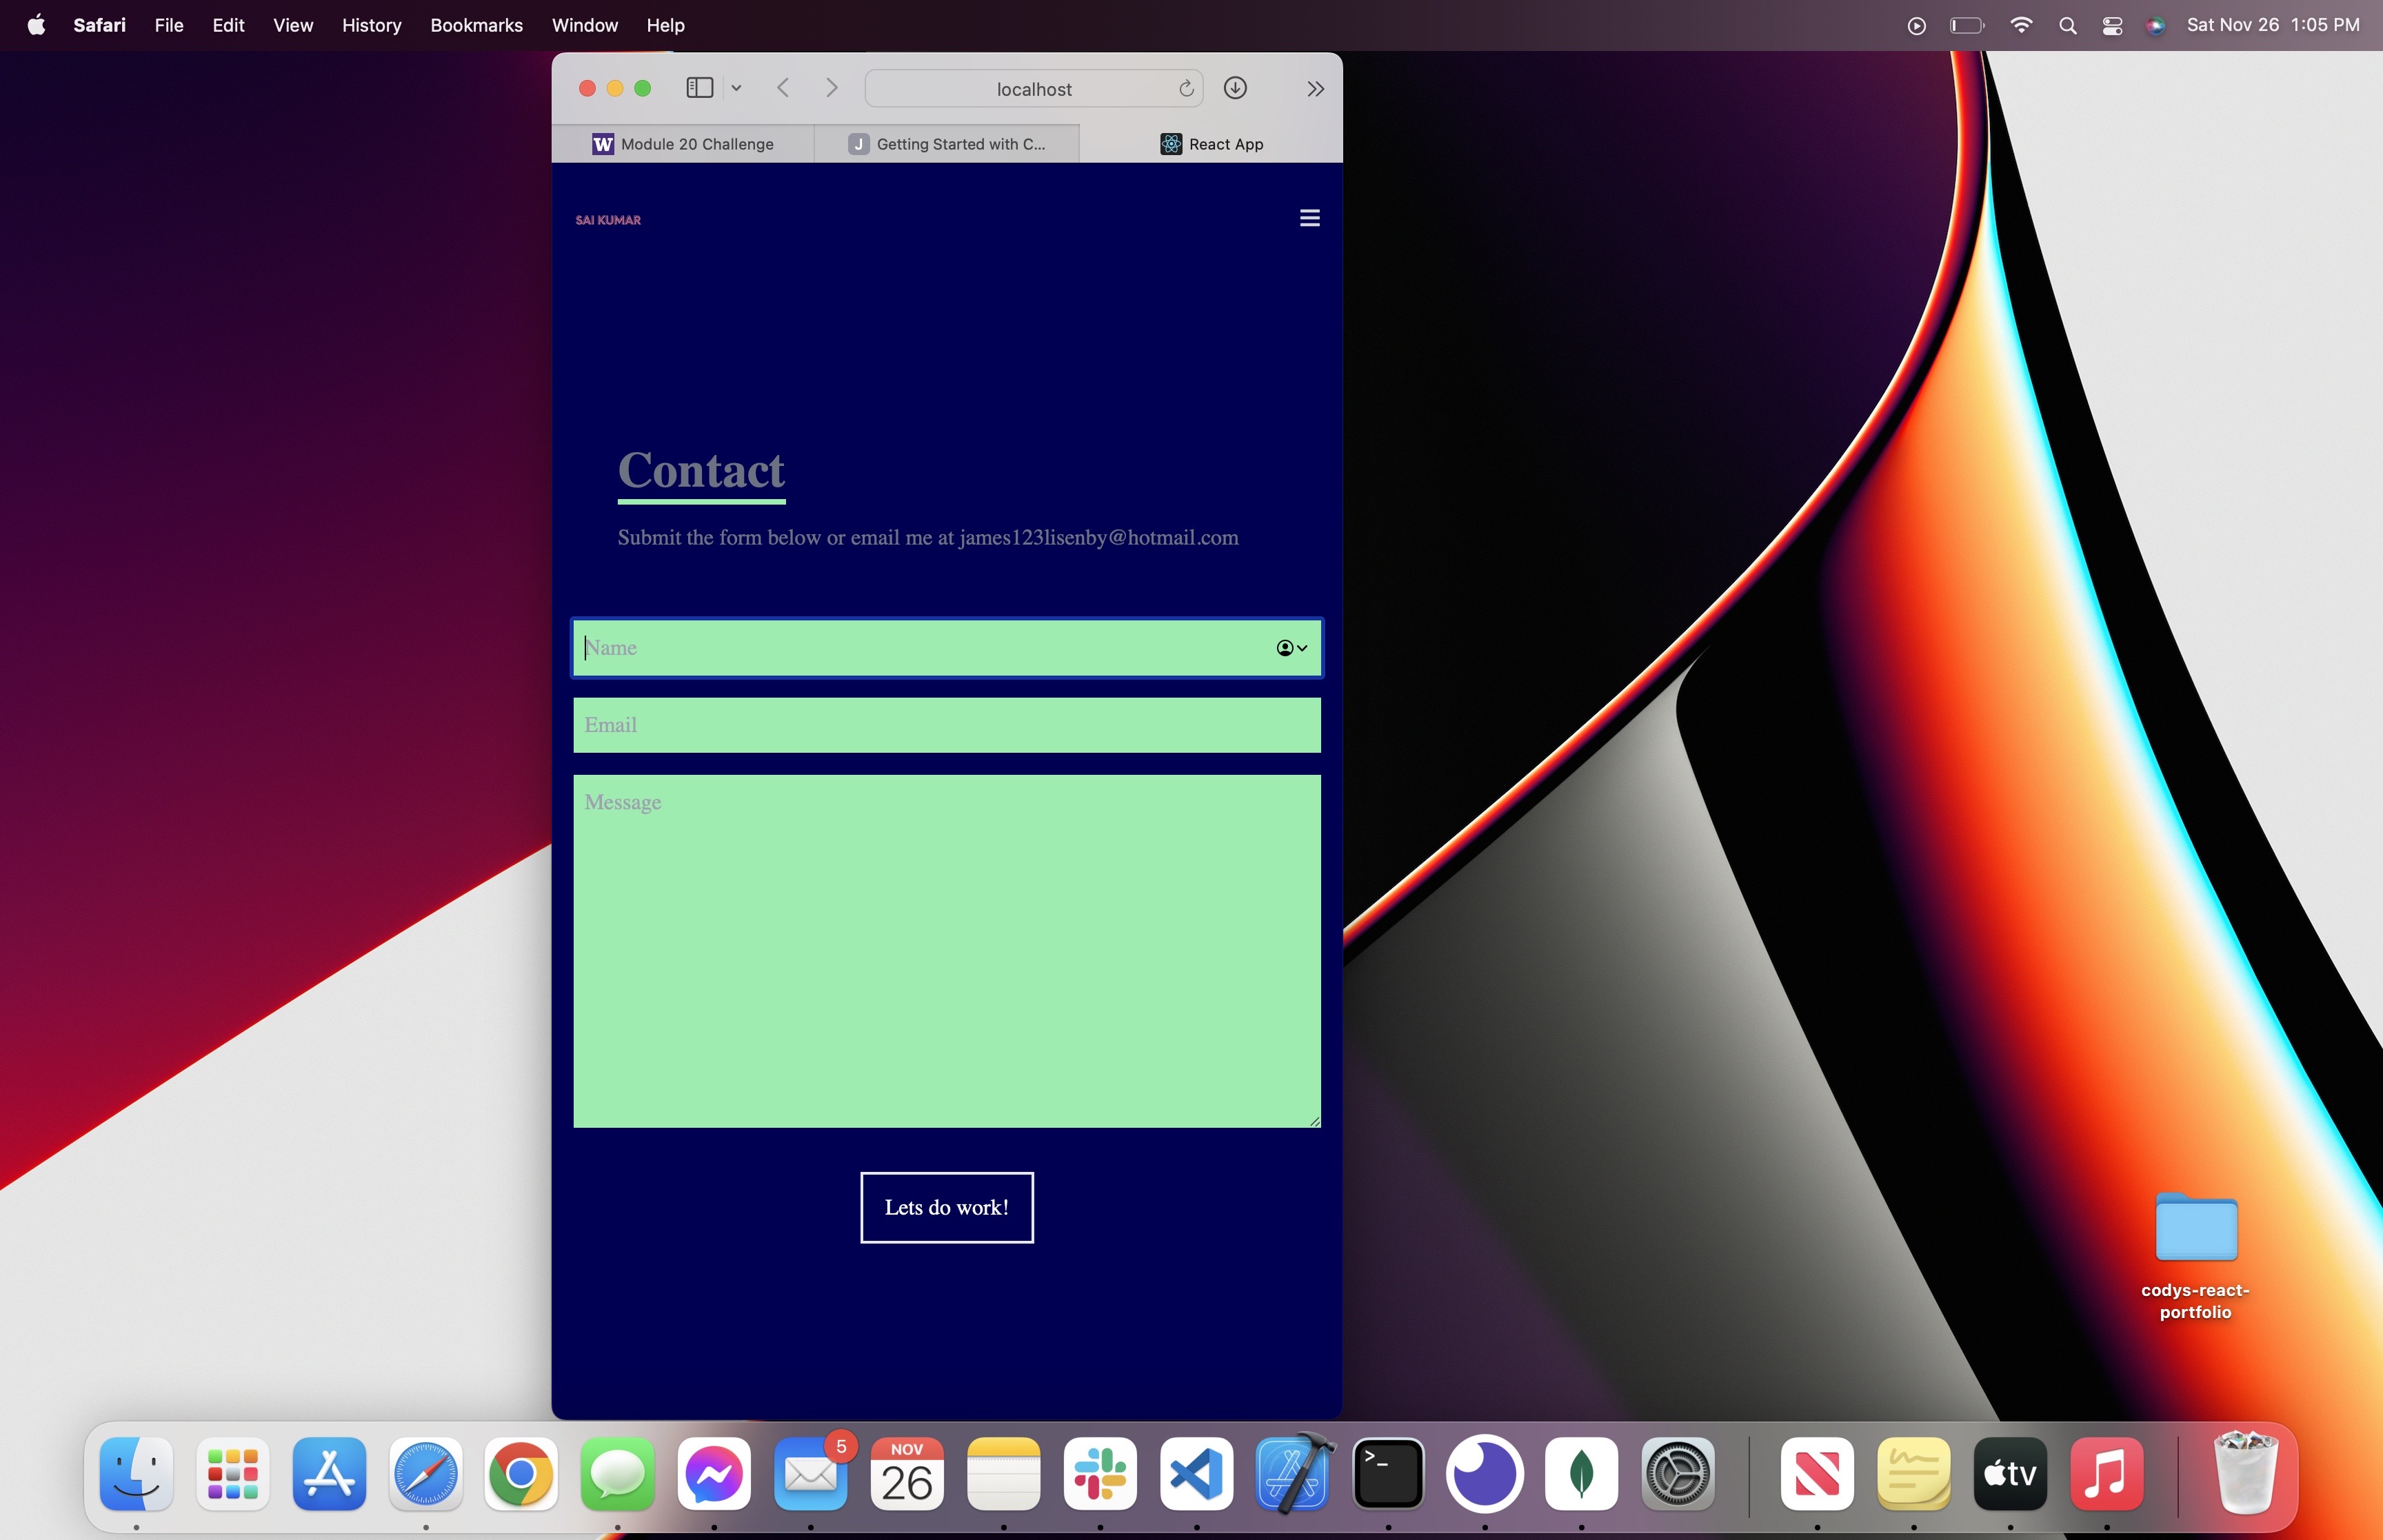2383x1540 pixels.
Task: Open the File menu
Action: (x=169, y=25)
